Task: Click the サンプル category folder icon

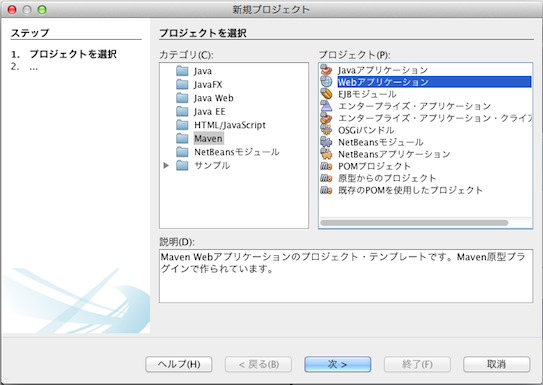Action: pos(182,165)
